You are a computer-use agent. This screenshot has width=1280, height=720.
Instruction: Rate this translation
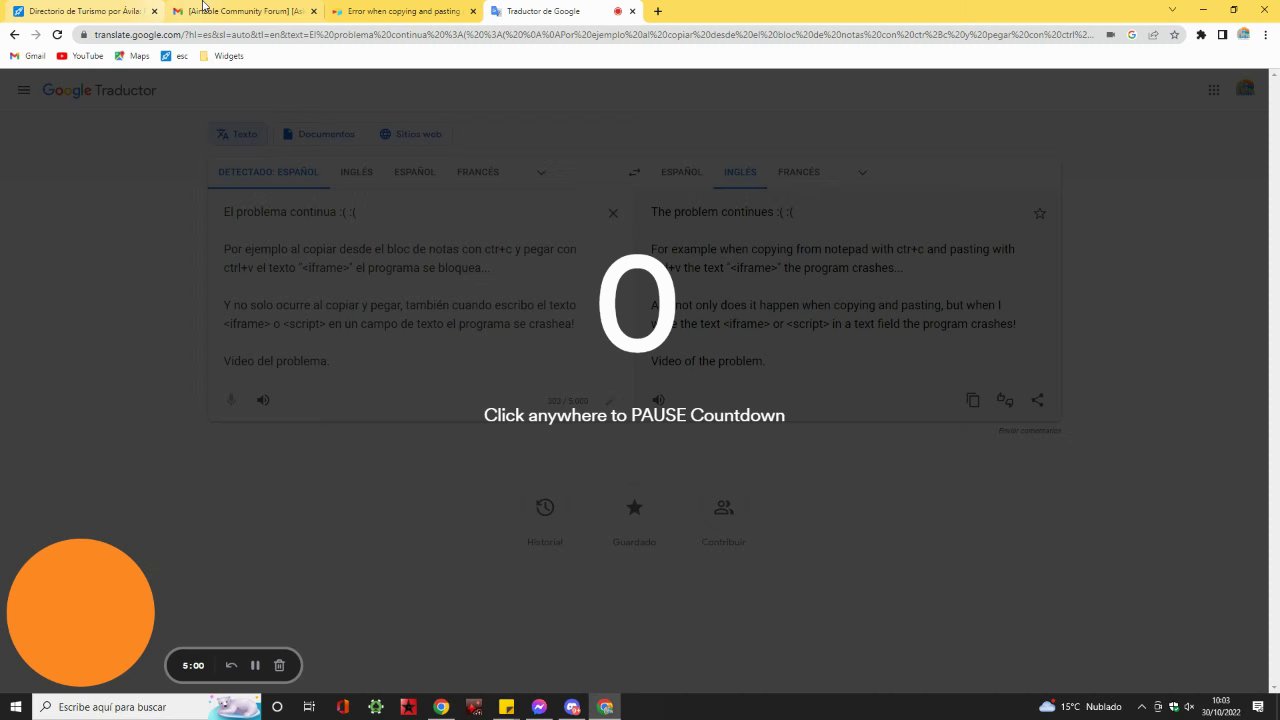tap(1005, 400)
